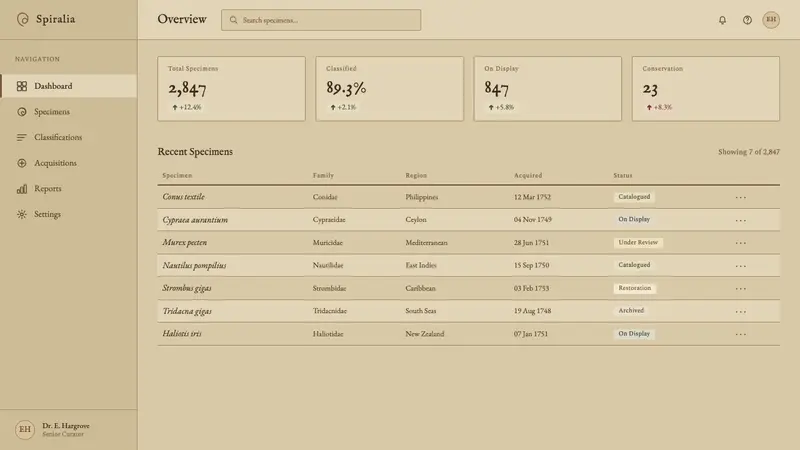This screenshot has height=450, width=800.
Task: Click the Overview page title
Action: 182,19
